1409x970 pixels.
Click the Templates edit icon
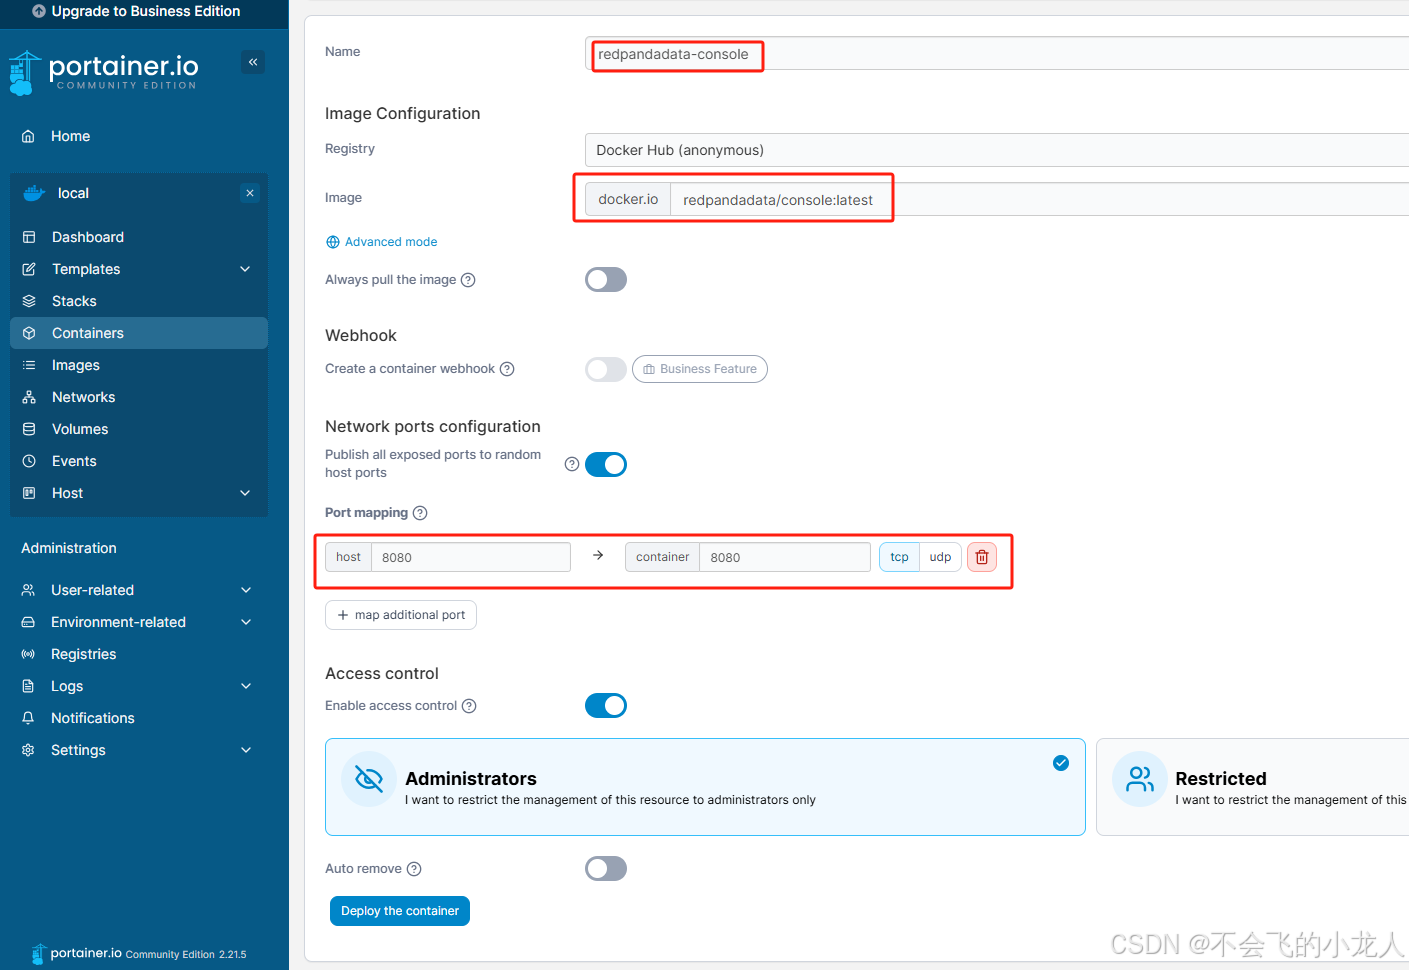pyautogui.click(x=29, y=269)
